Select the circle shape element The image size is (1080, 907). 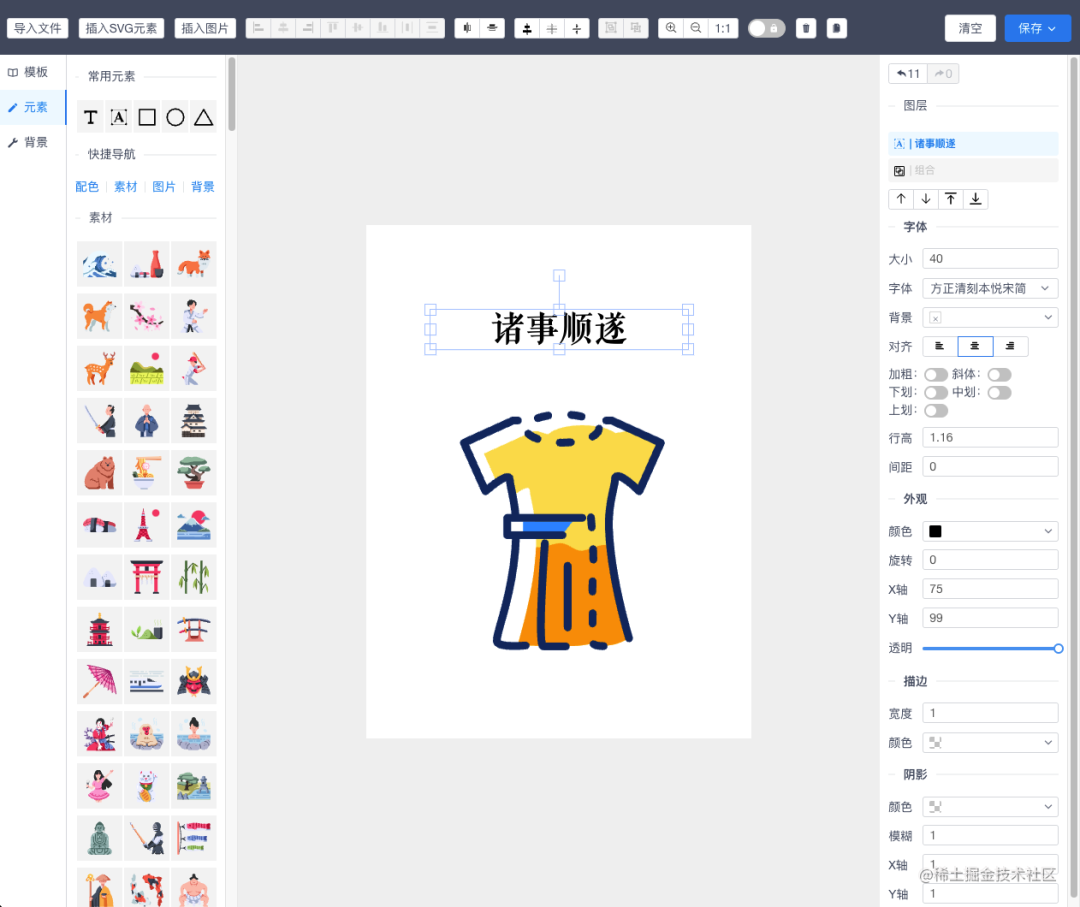(x=175, y=117)
